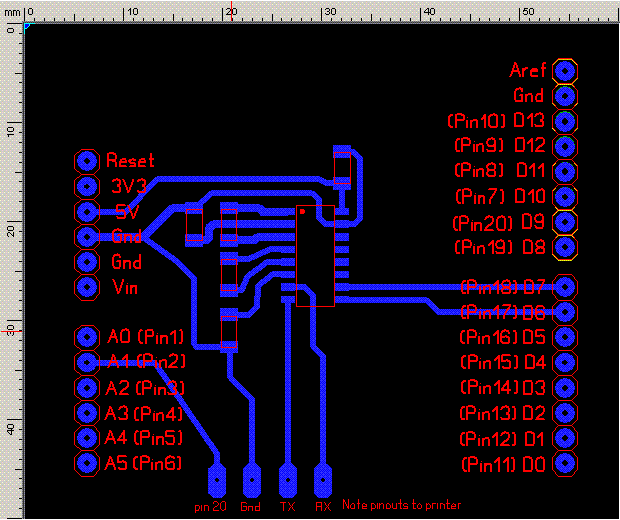Select the RX pad at the bottom
This screenshot has width=620, height=520.
(323, 481)
